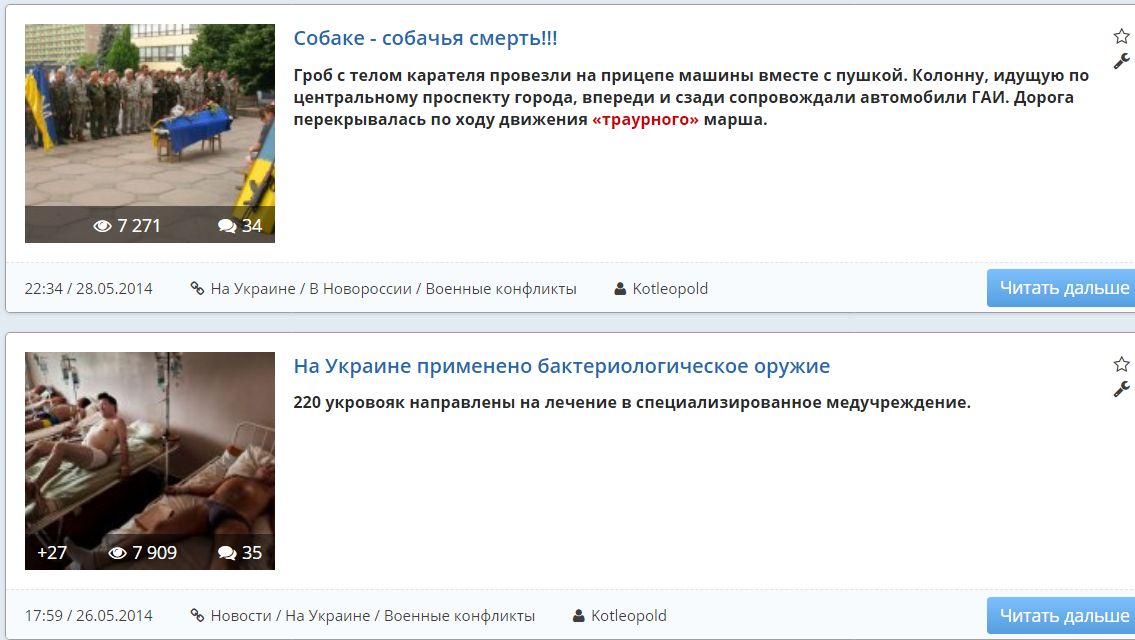Open "На Украине применено бактериологическое оружие" headline

pyautogui.click(x=561, y=366)
